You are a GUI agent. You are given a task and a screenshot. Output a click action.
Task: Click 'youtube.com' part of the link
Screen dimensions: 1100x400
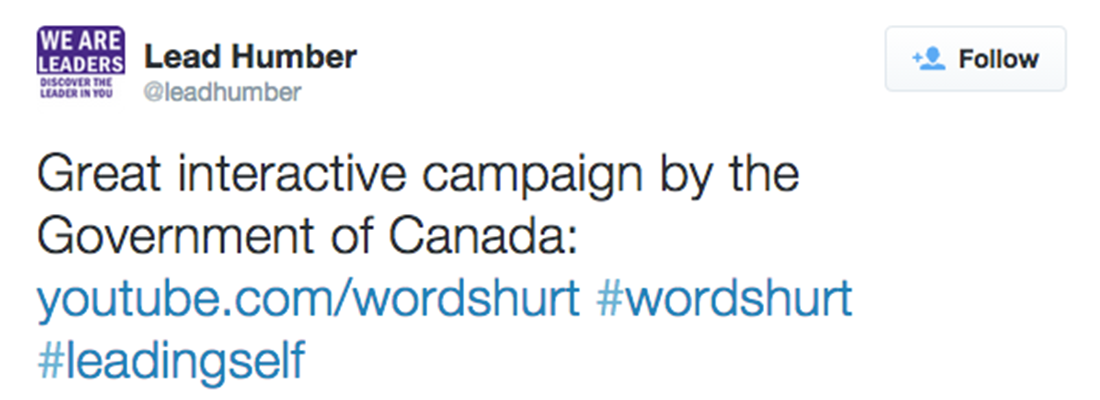click(206, 300)
